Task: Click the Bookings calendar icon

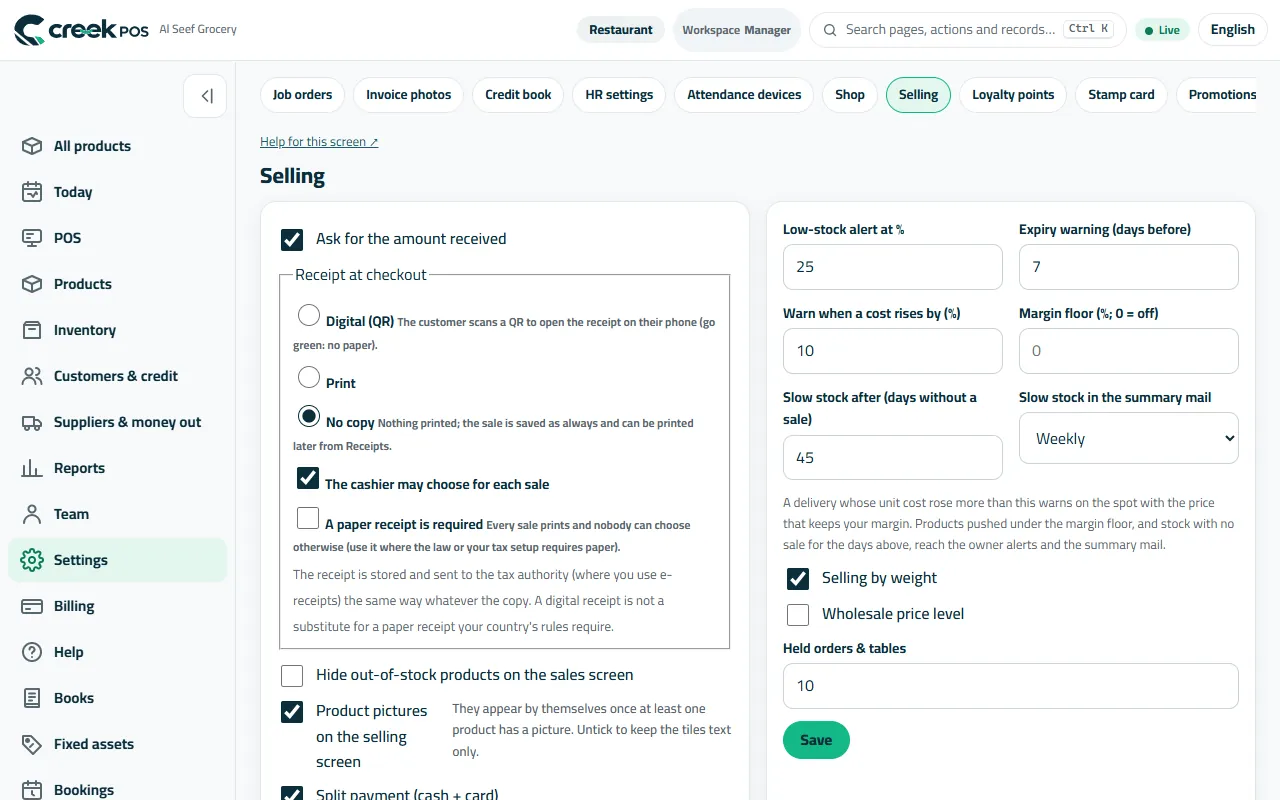Action: click(32, 790)
